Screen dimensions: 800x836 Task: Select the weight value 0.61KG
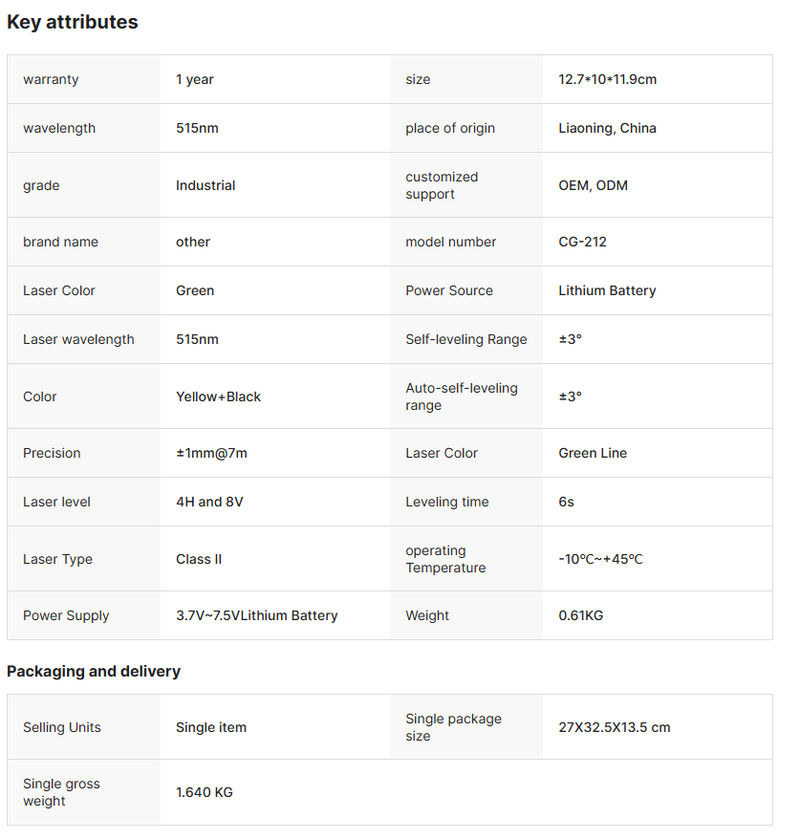click(580, 616)
